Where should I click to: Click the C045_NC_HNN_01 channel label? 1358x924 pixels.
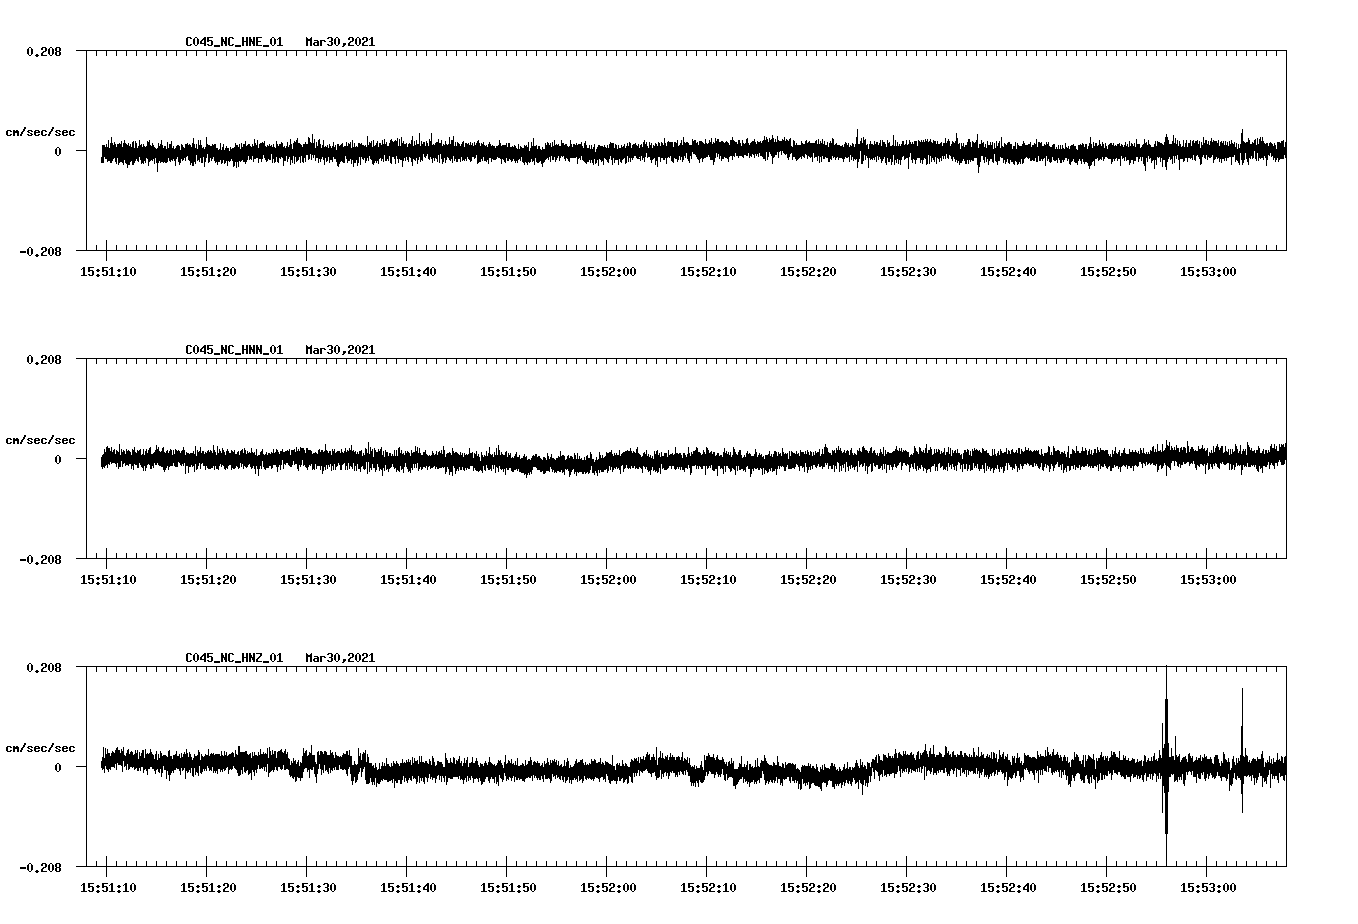click(x=232, y=349)
